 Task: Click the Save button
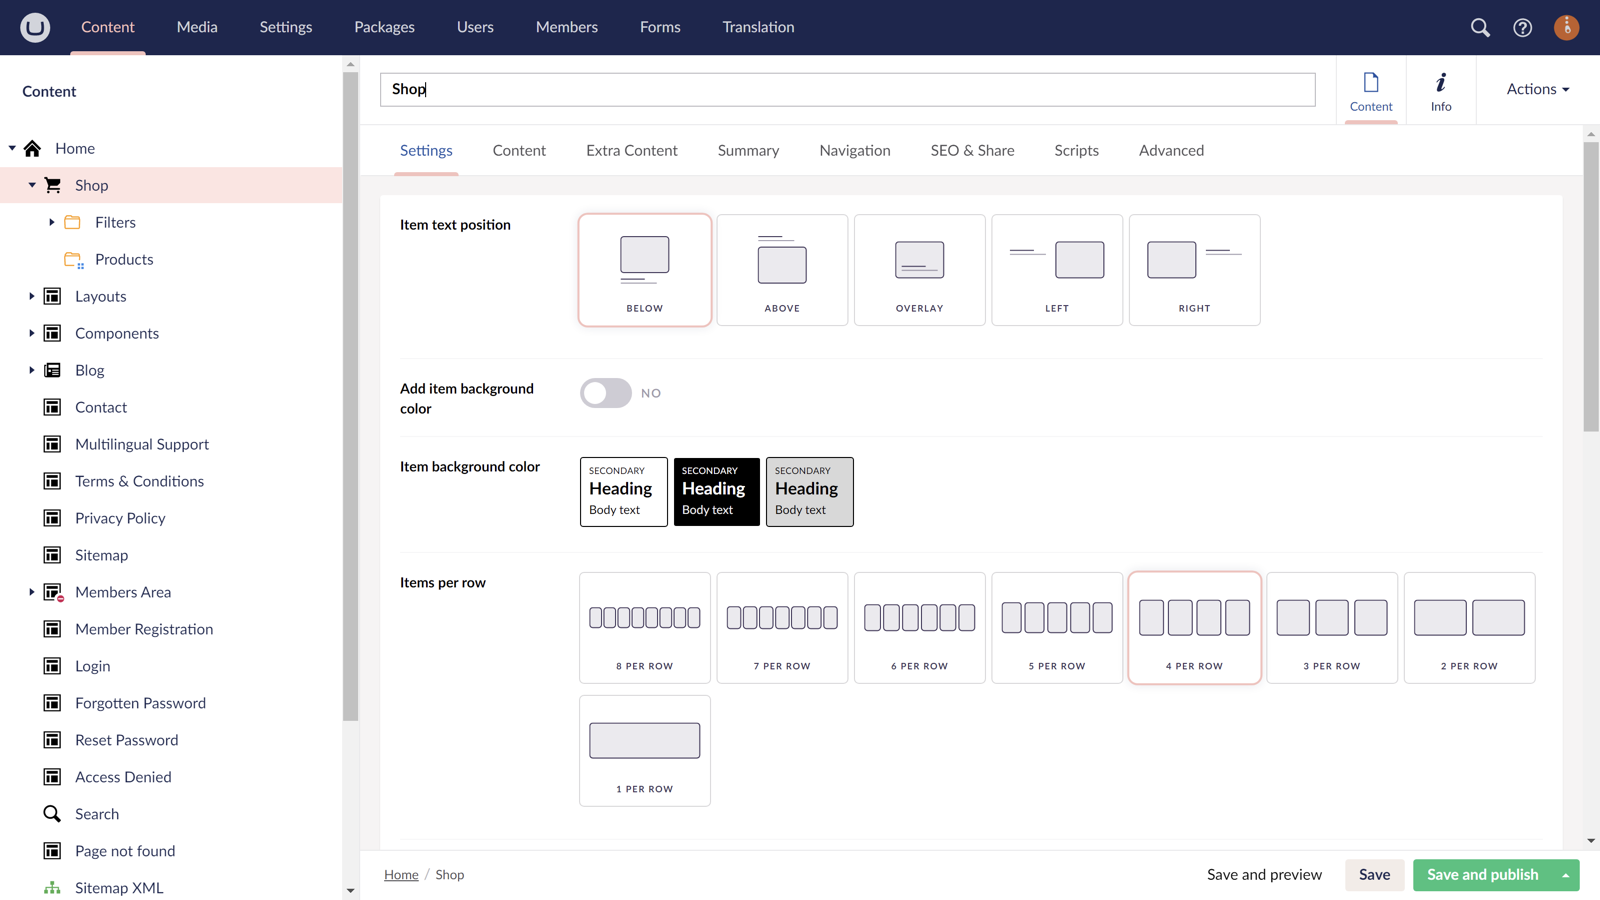click(x=1374, y=875)
